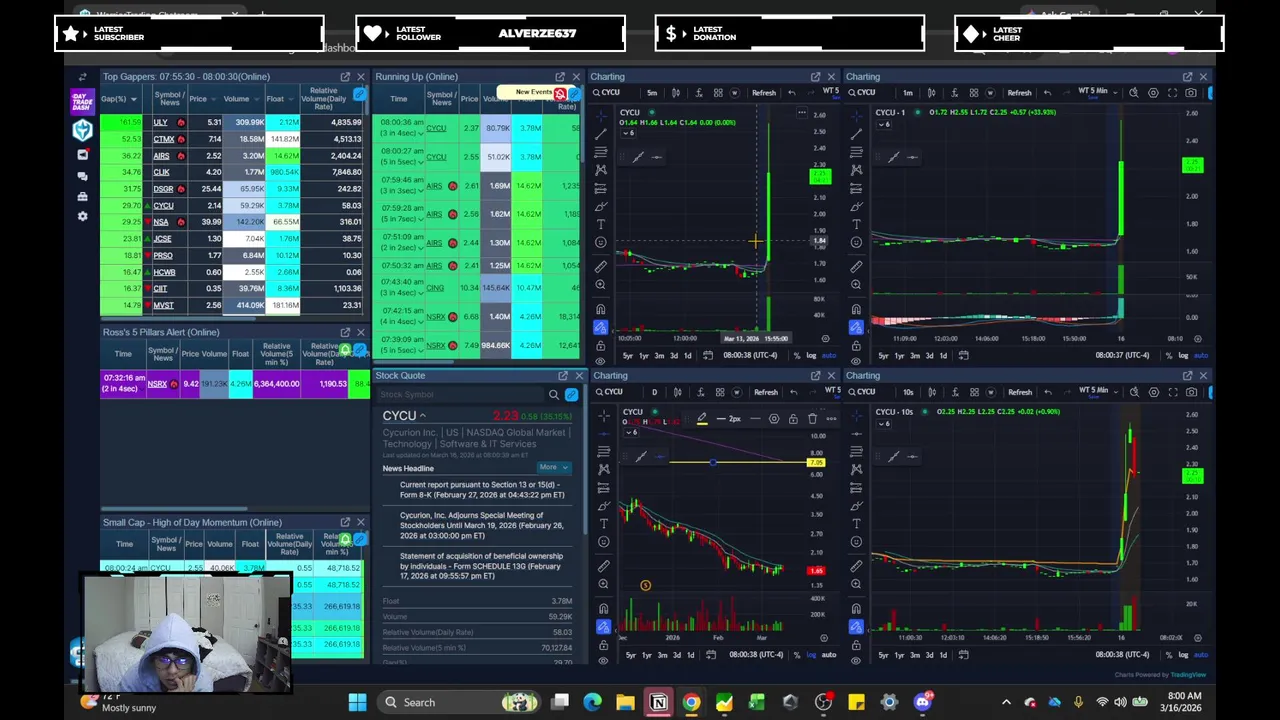This screenshot has width=1280, height=720.
Task: Pop out the Top Gappers panel
Action: click(x=345, y=77)
